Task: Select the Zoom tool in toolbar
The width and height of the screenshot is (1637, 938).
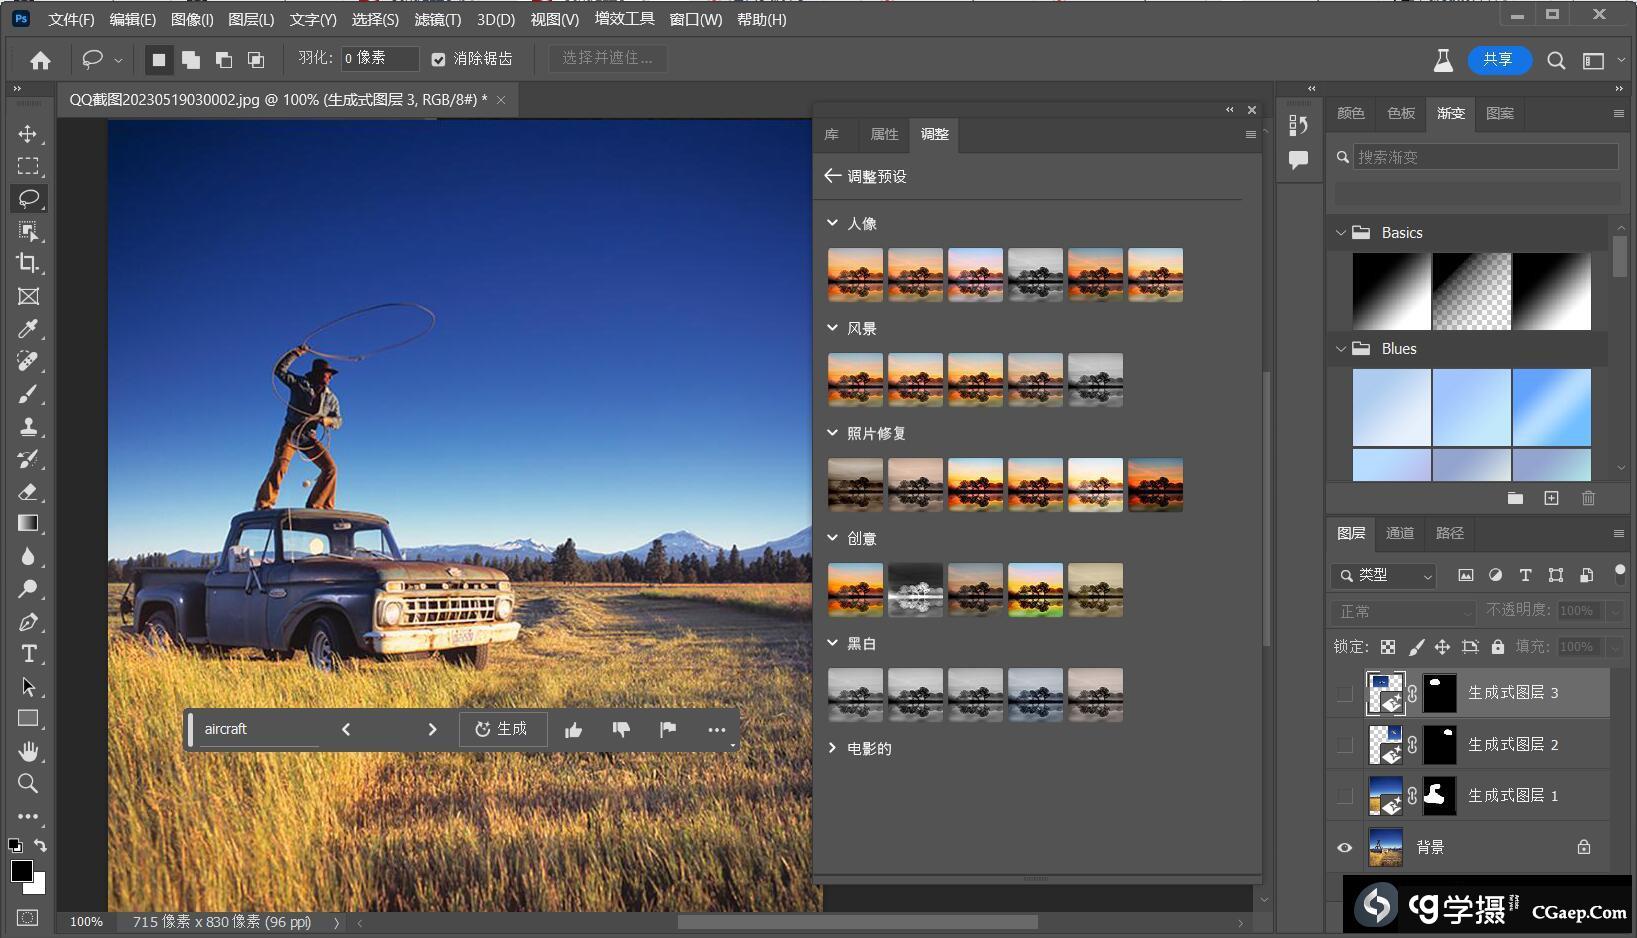Action: [28, 783]
